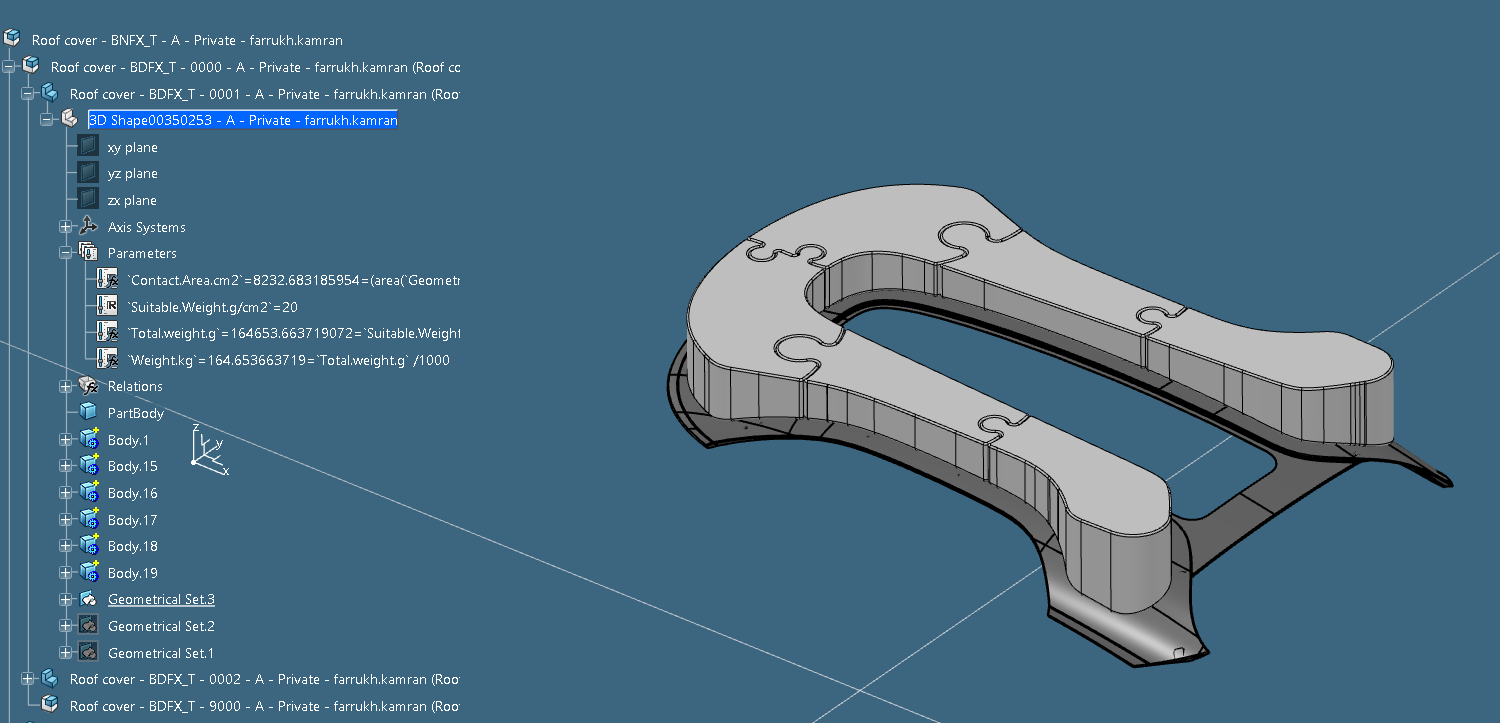Screen dimensions: 1500x723
Task: Collapse the Parameters node
Action: pos(66,253)
